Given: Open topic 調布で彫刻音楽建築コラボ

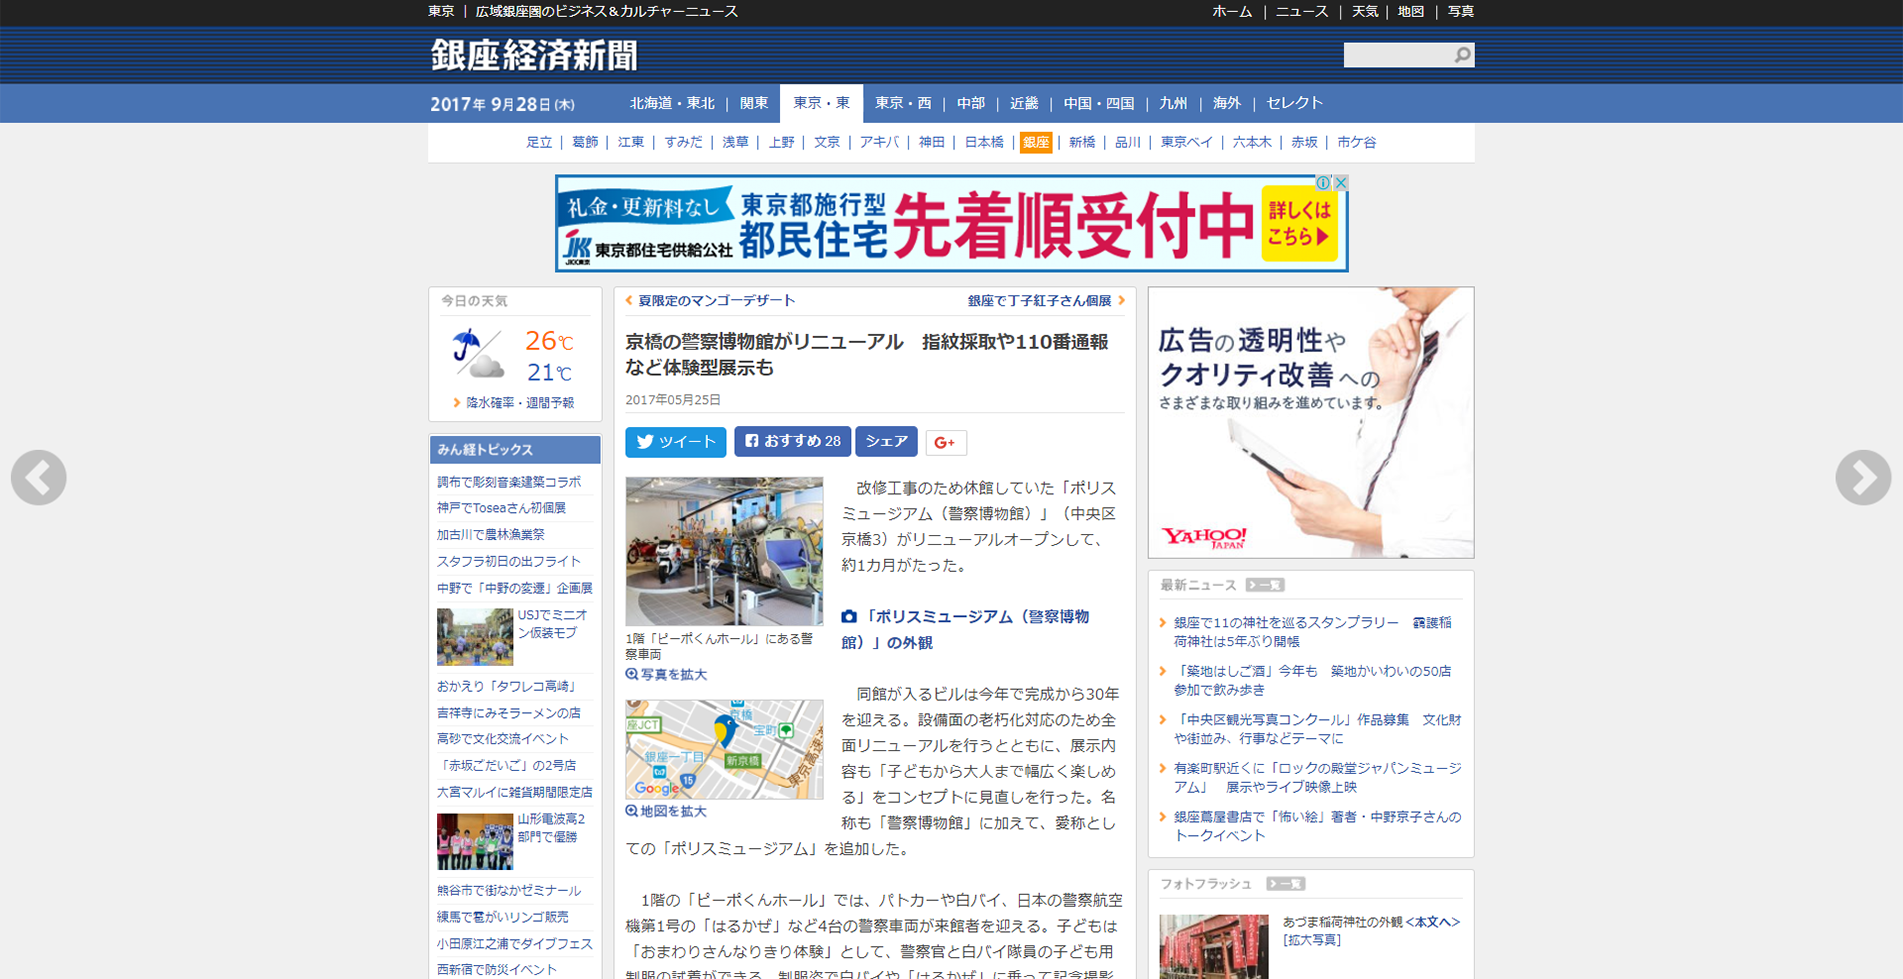Looking at the screenshot, I should point(508,482).
